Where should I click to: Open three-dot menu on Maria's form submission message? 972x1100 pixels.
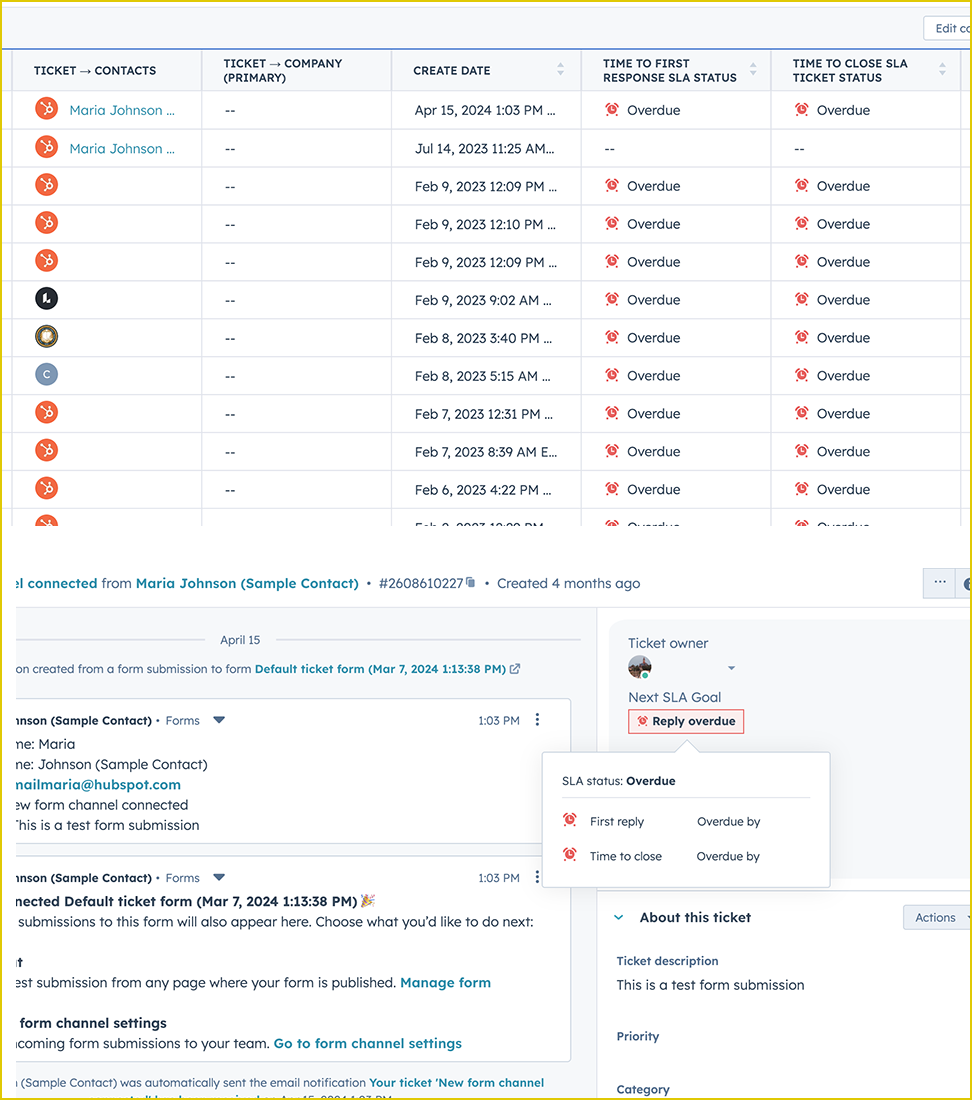[537, 720]
